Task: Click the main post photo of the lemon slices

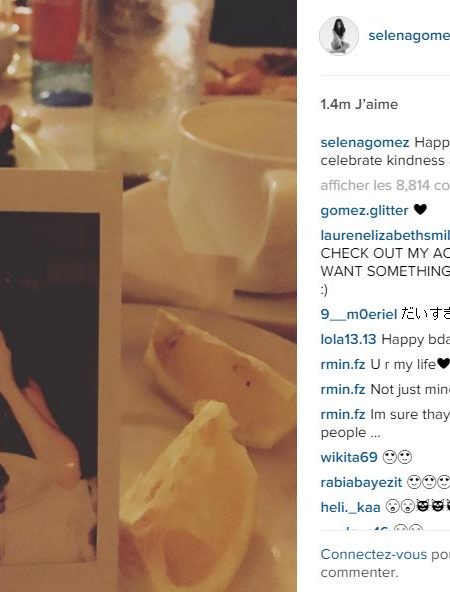Action: pyautogui.click(x=148, y=296)
